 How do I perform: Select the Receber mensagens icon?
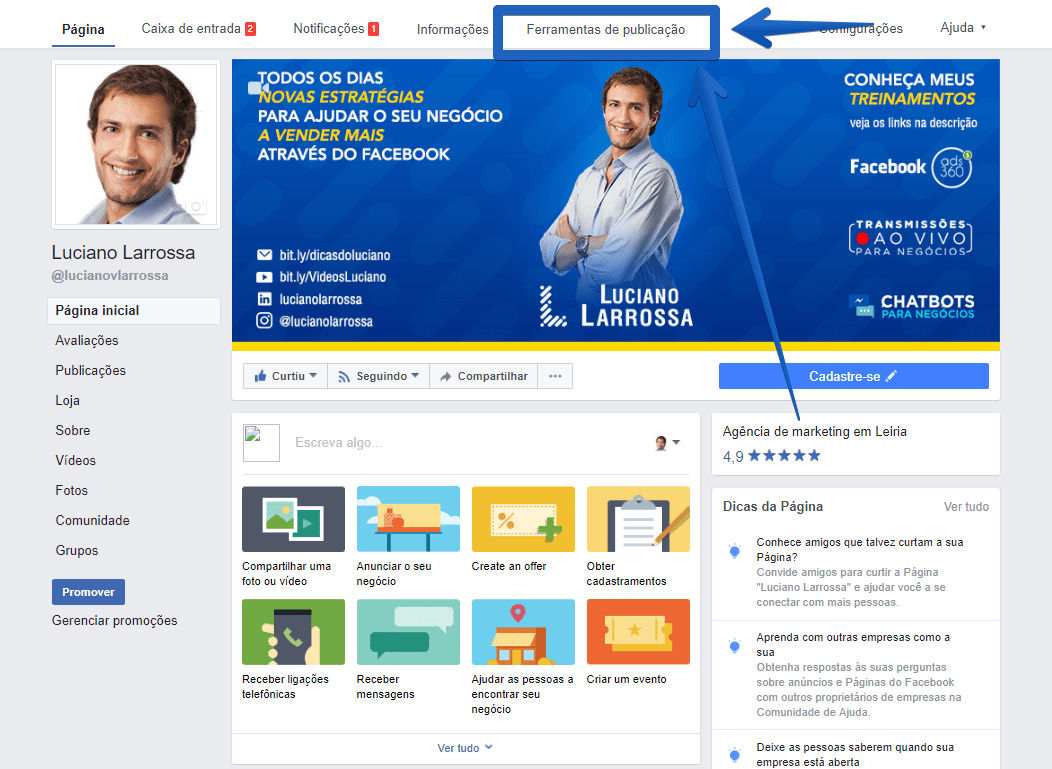[x=408, y=632]
